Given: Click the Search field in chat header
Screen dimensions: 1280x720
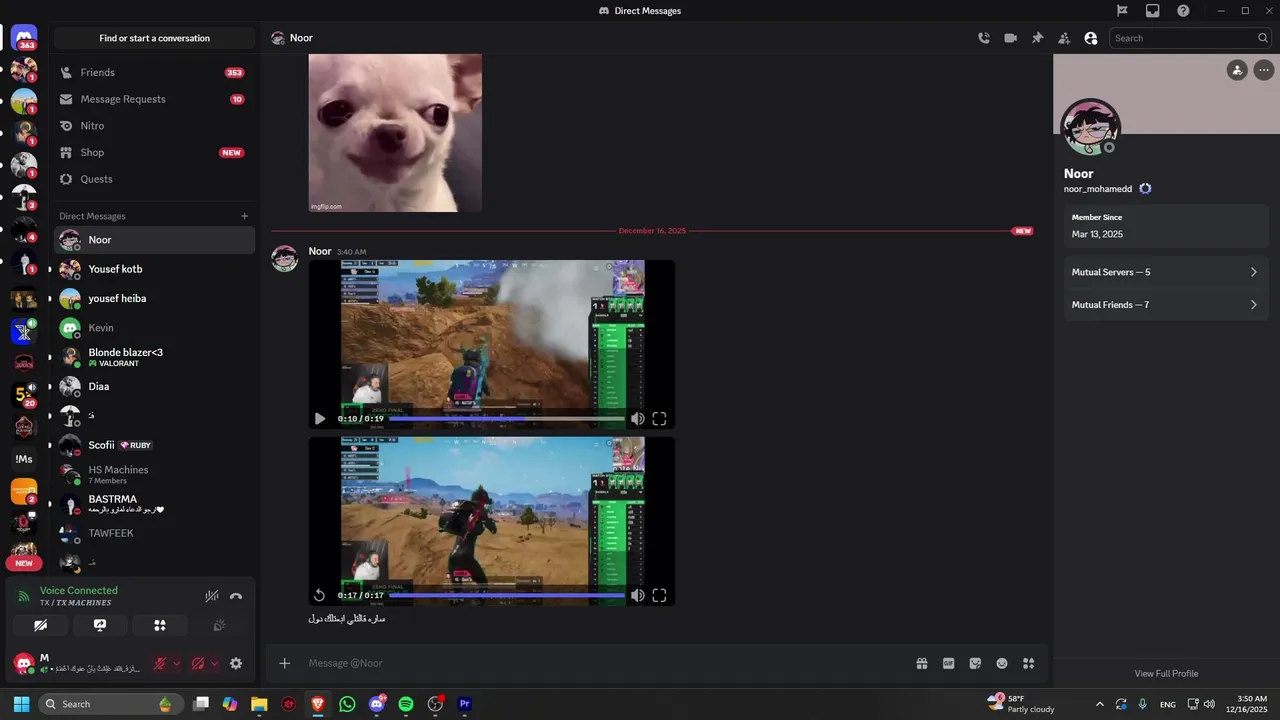Looking at the screenshot, I should (1190, 38).
